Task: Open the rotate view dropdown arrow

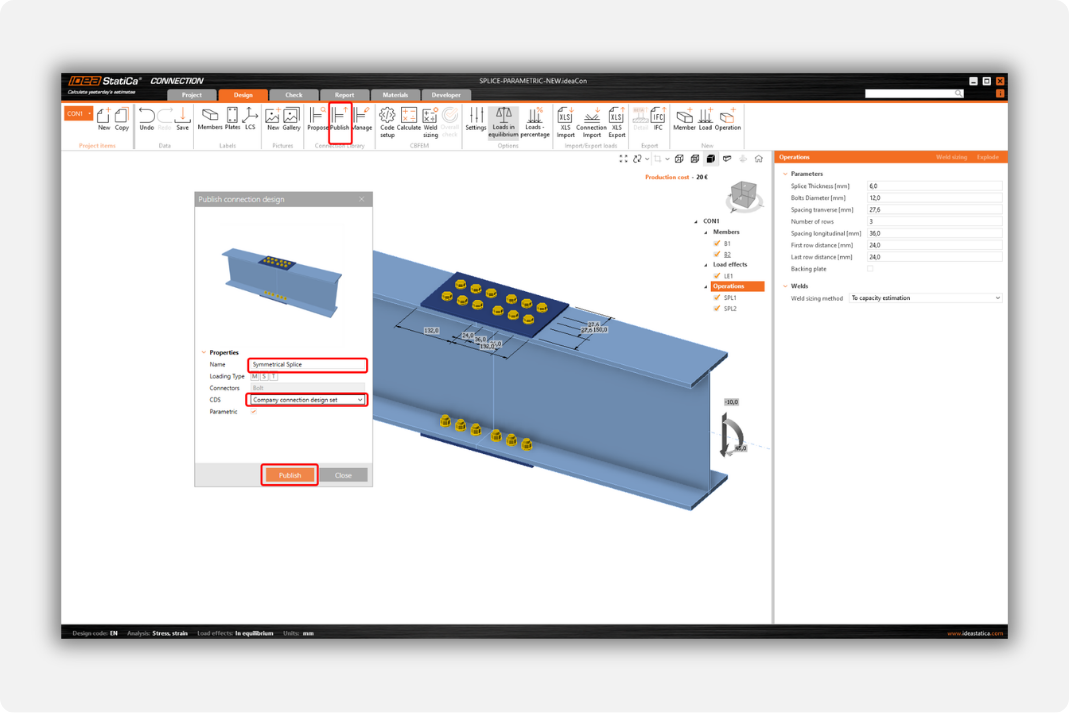Action: click(646, 159)
